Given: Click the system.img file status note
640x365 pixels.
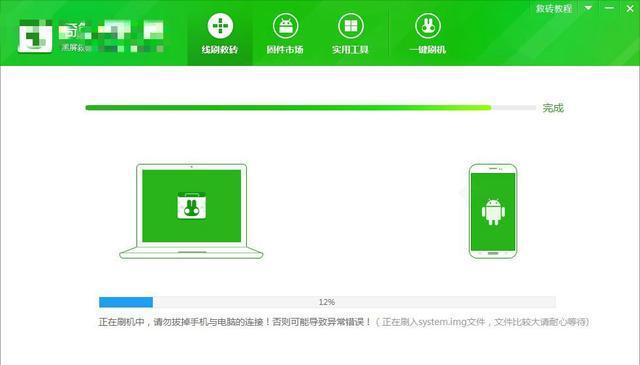Looking at the screenshot, I should [482, 322].
